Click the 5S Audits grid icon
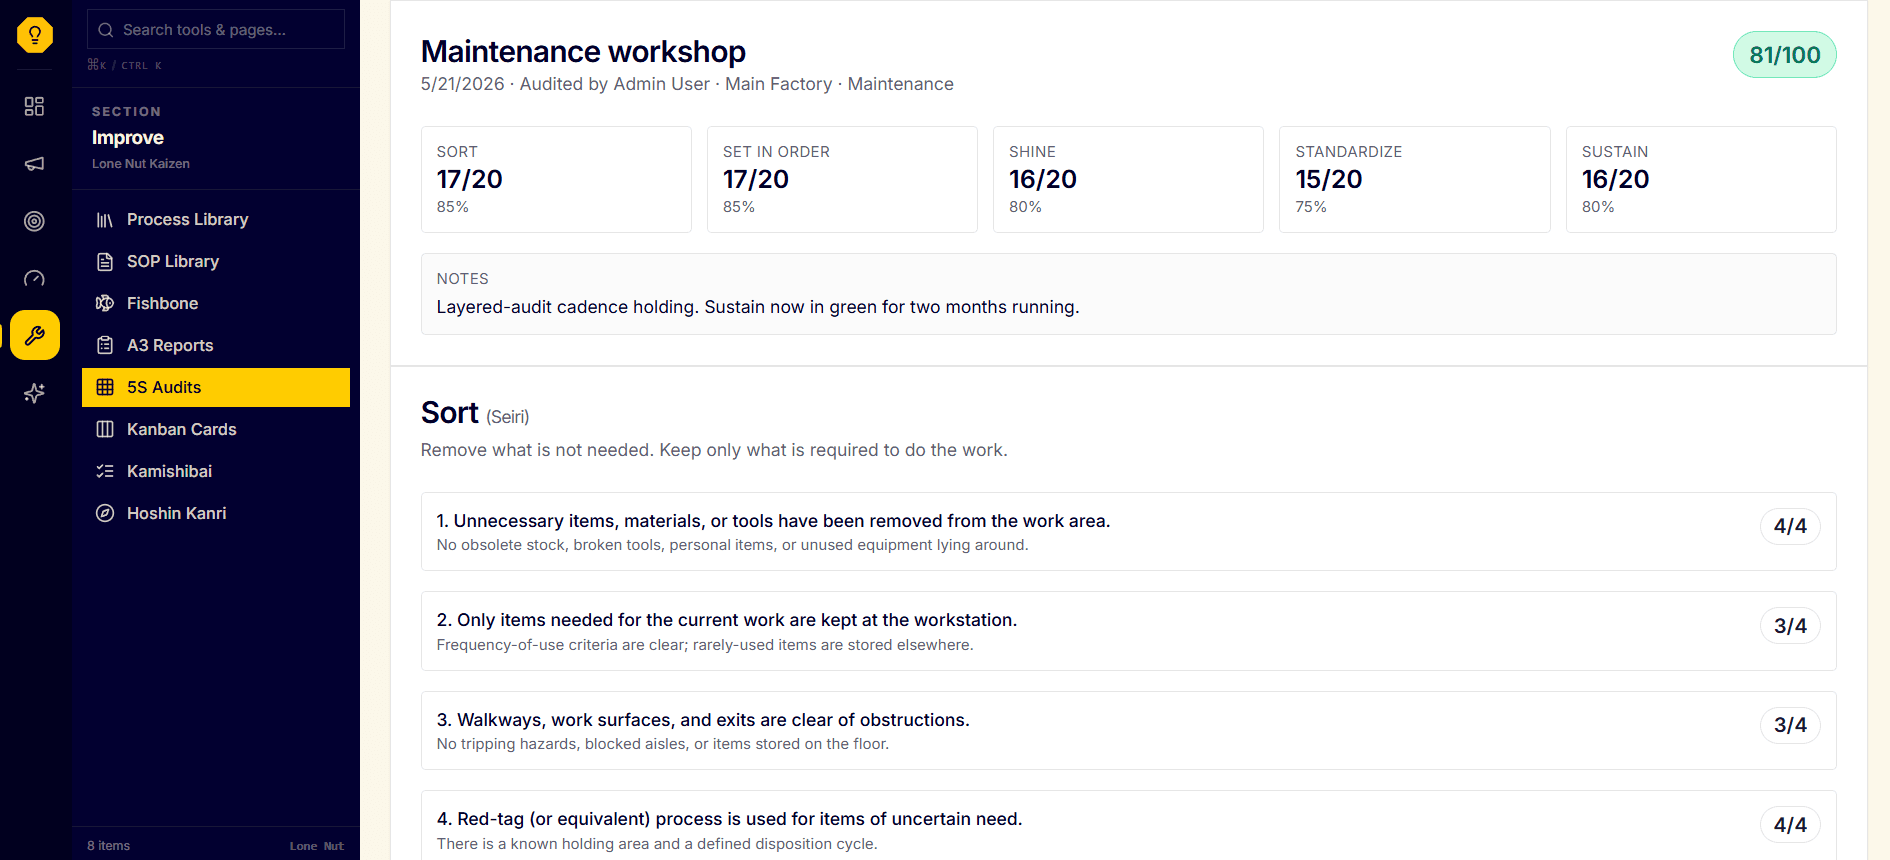 [x=105, y=388]
